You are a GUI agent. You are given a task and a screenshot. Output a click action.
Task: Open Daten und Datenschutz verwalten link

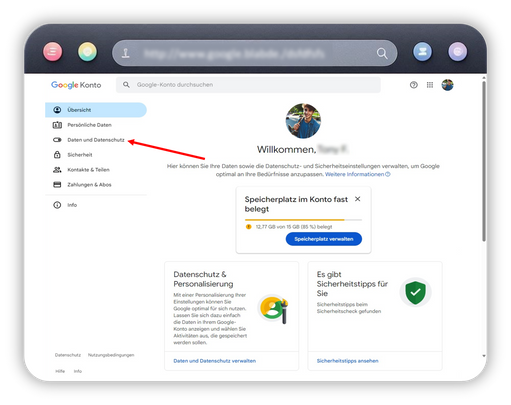click(x=215, y=361)
